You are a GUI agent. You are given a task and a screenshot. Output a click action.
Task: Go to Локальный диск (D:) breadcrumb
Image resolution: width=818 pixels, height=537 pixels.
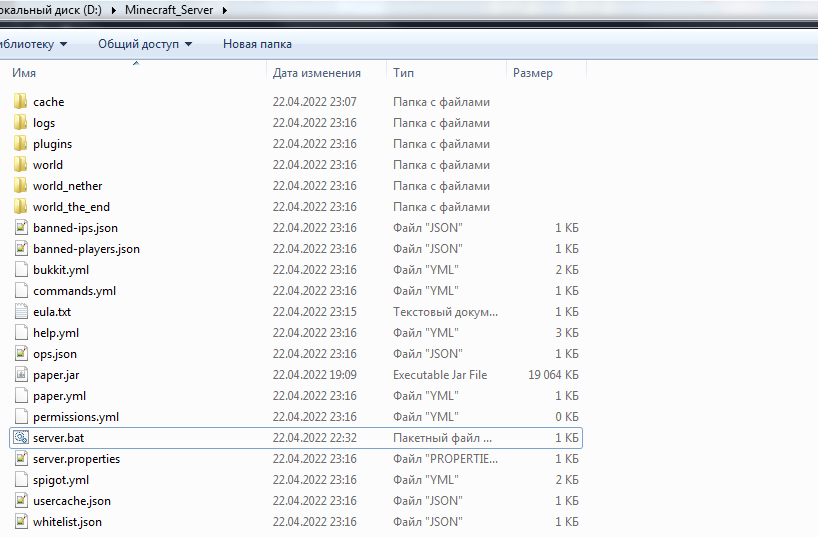click(x=51, y=10)
